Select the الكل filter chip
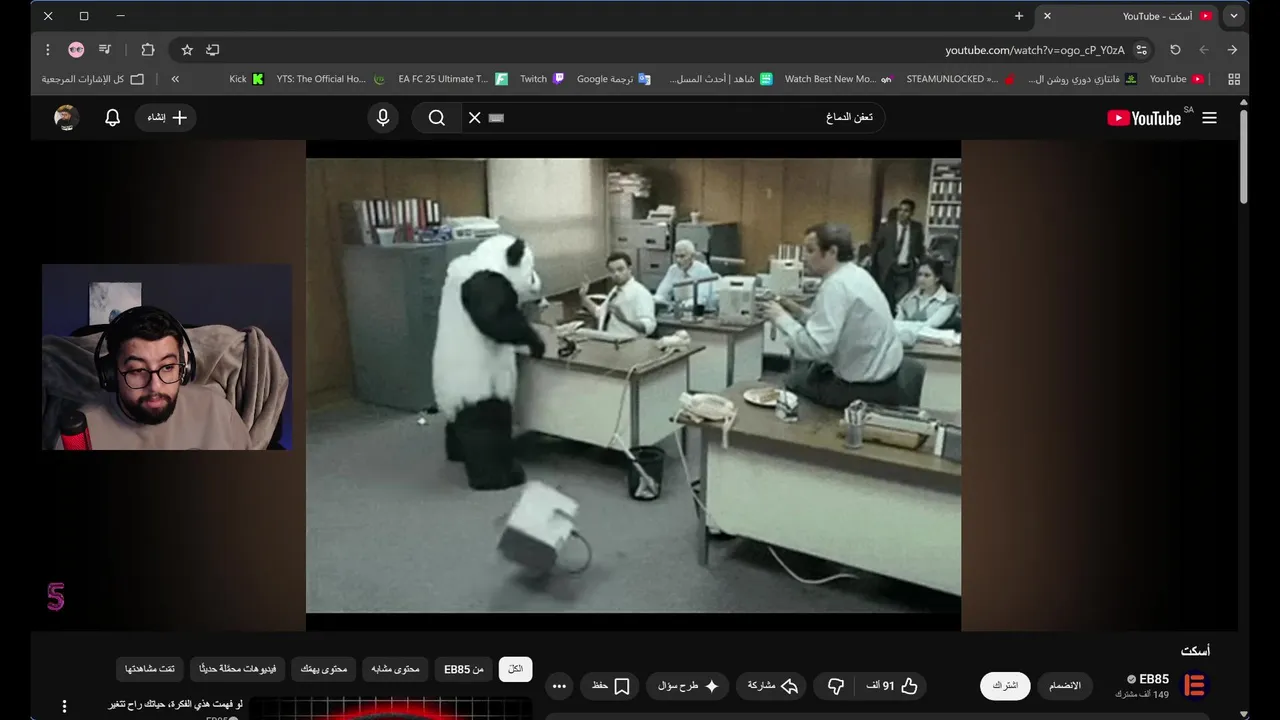Screen dimensions: 1280x720 pyautogui.click(x=515, y=669)
